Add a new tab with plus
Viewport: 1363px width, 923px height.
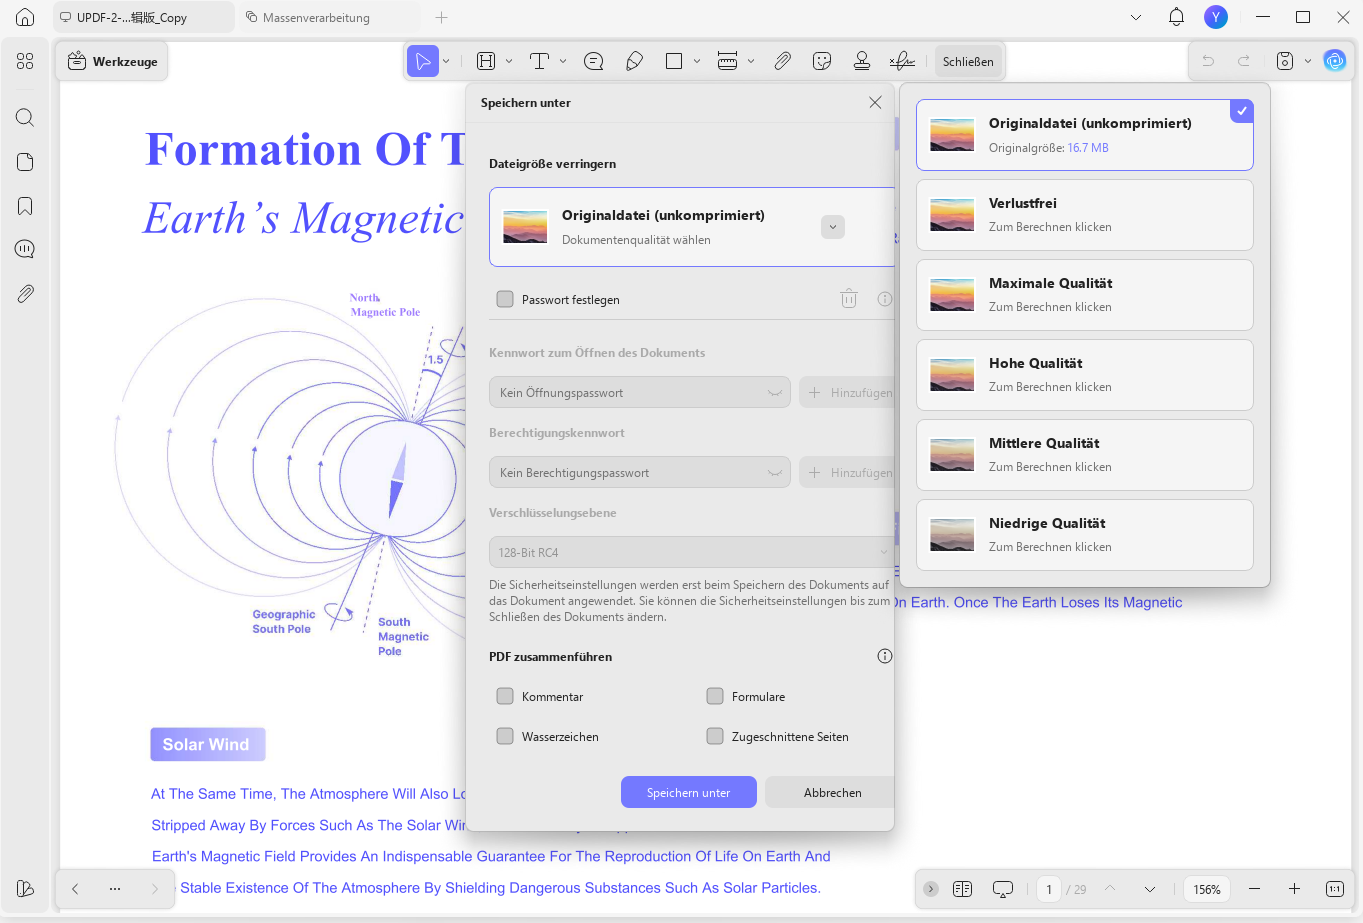point(441,17)
